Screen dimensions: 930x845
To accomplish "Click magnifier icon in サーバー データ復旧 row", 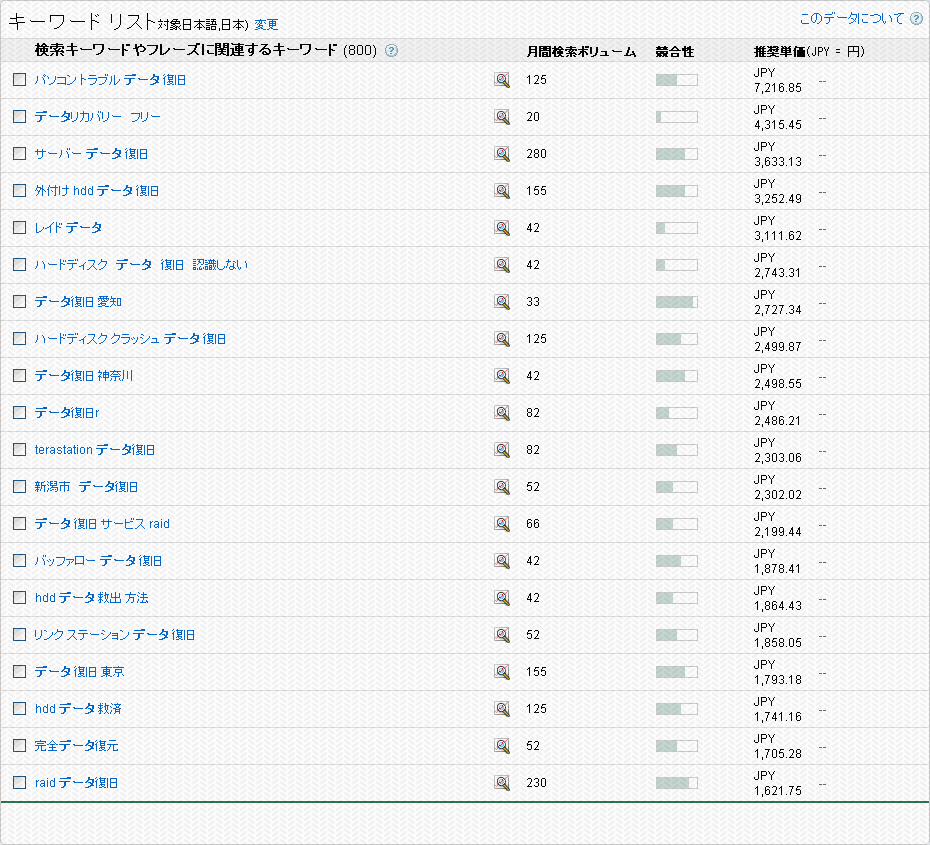I will coord(502,154).
